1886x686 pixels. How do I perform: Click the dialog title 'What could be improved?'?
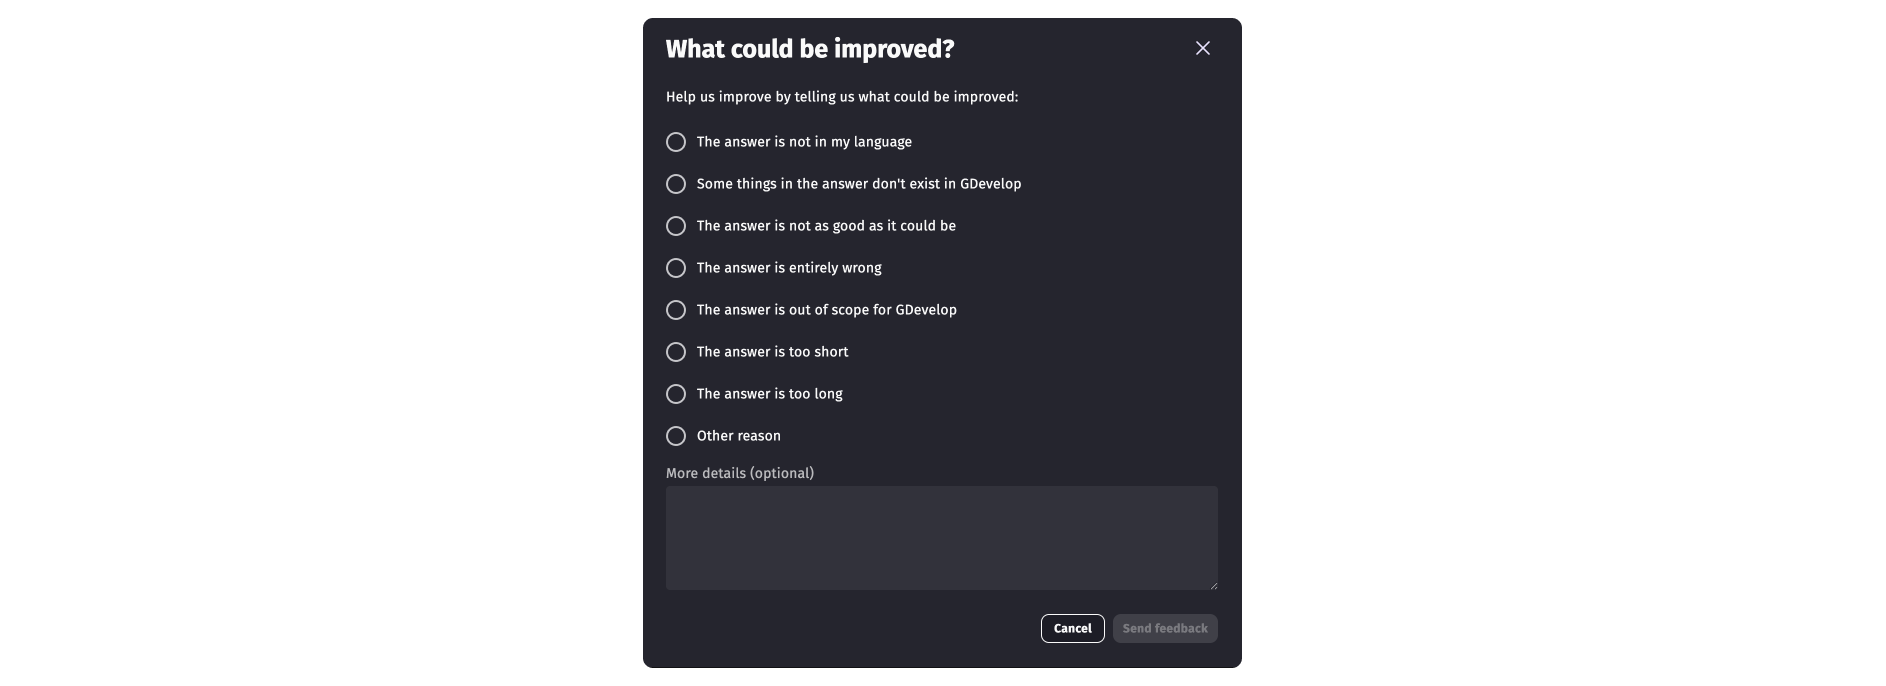(x=810, y=47)
